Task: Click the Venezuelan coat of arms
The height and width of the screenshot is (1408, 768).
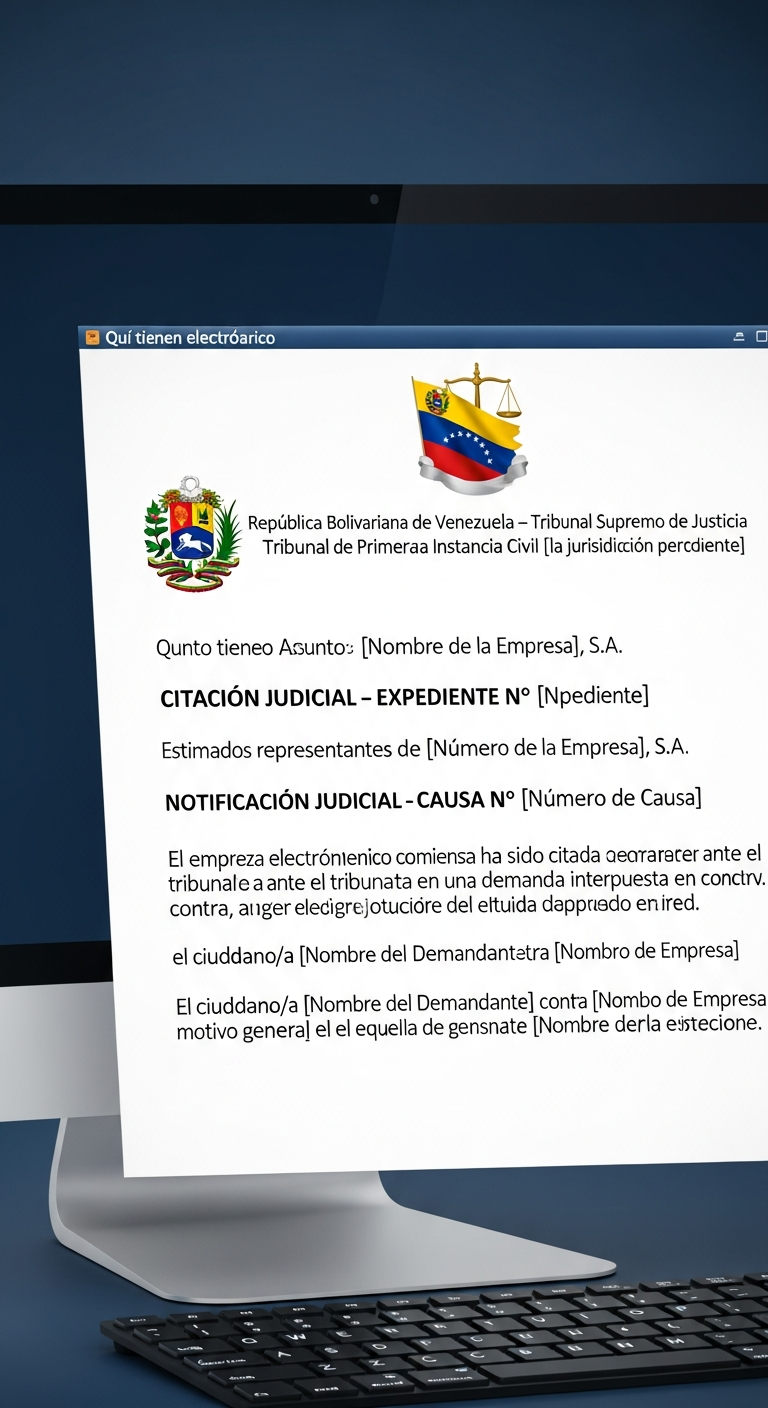Action: pyautogui.click(x=191, y=536)
